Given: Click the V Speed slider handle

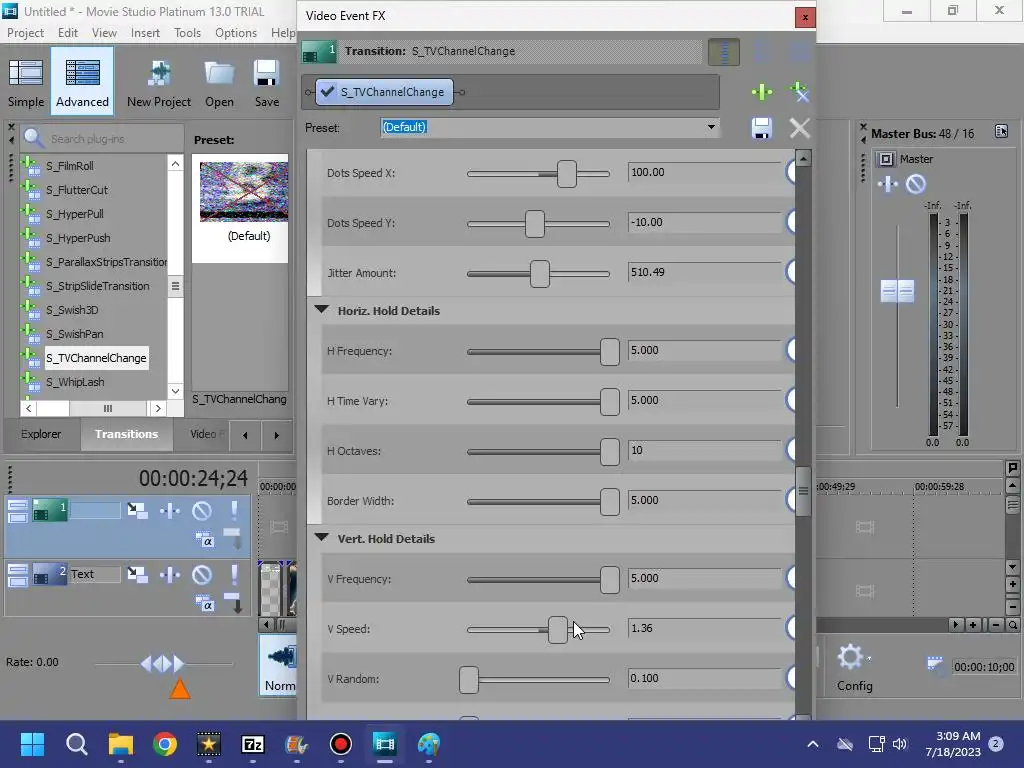Looking at the screenshot, I should pos(557,630).
